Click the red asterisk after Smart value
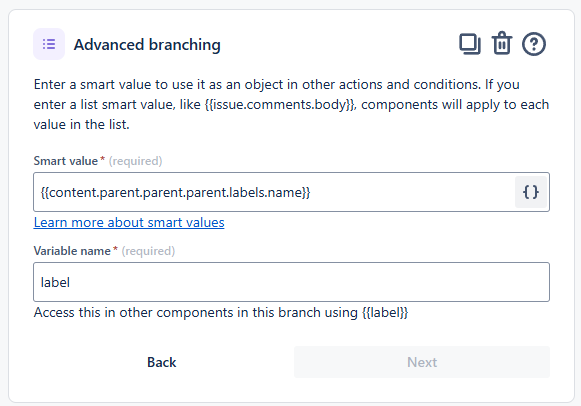 (103, 159)
